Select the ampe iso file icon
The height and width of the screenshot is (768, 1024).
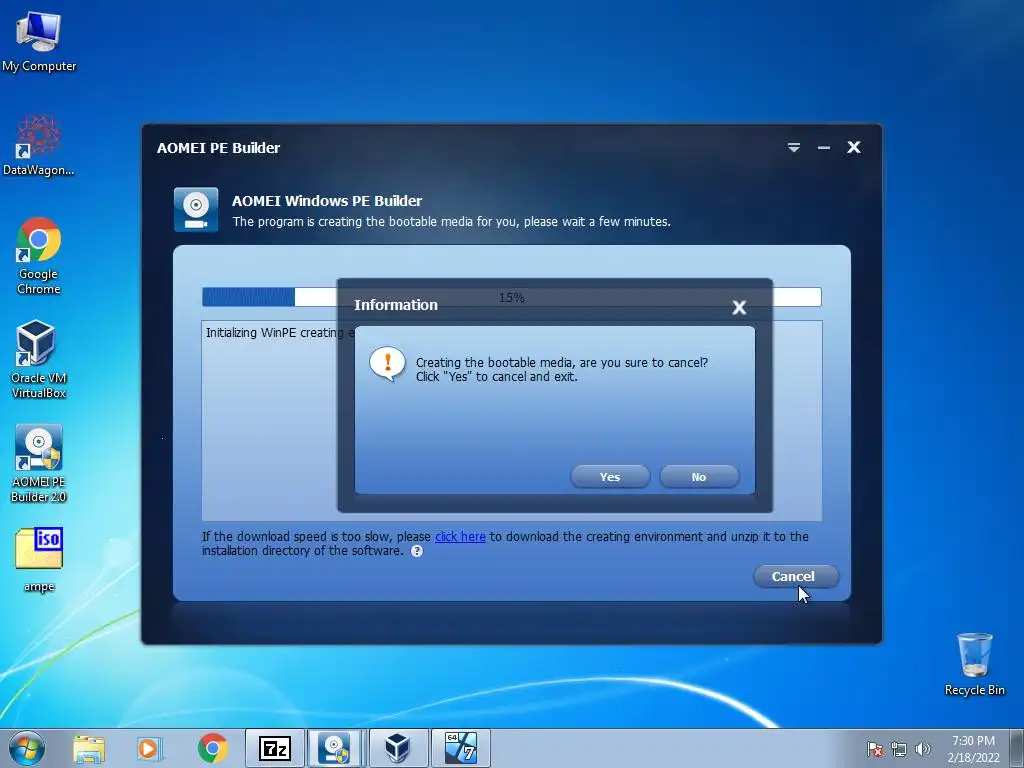click(x=39, y=560)
